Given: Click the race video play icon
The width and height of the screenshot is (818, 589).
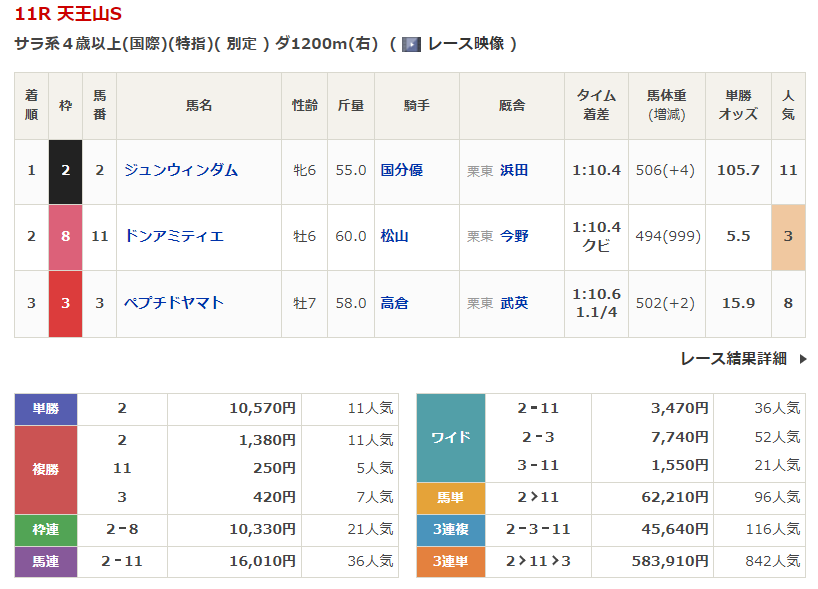Looking at the screenshot, I should pyautogui.click(x=411, y=44).
